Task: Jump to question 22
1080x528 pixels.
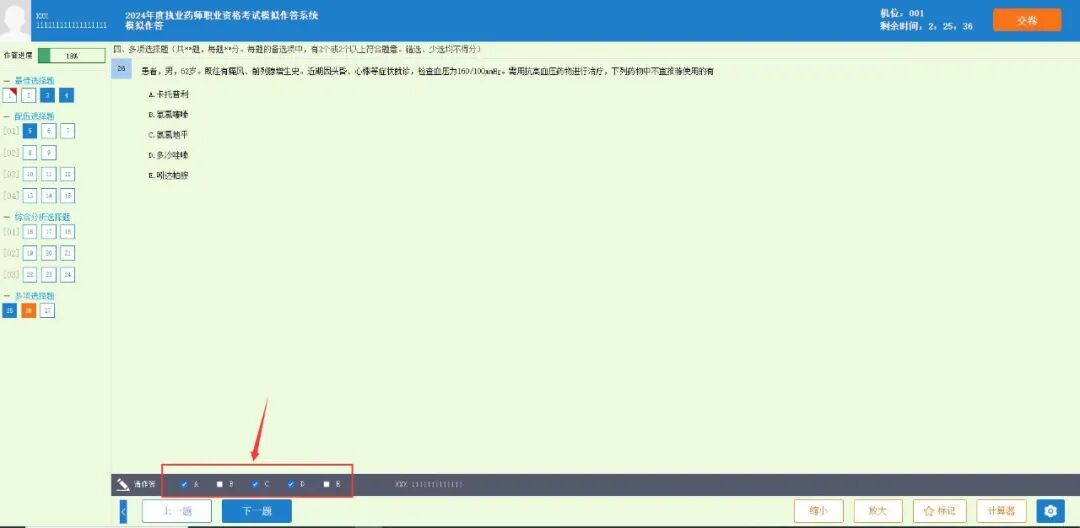Action: pos(30,275)
